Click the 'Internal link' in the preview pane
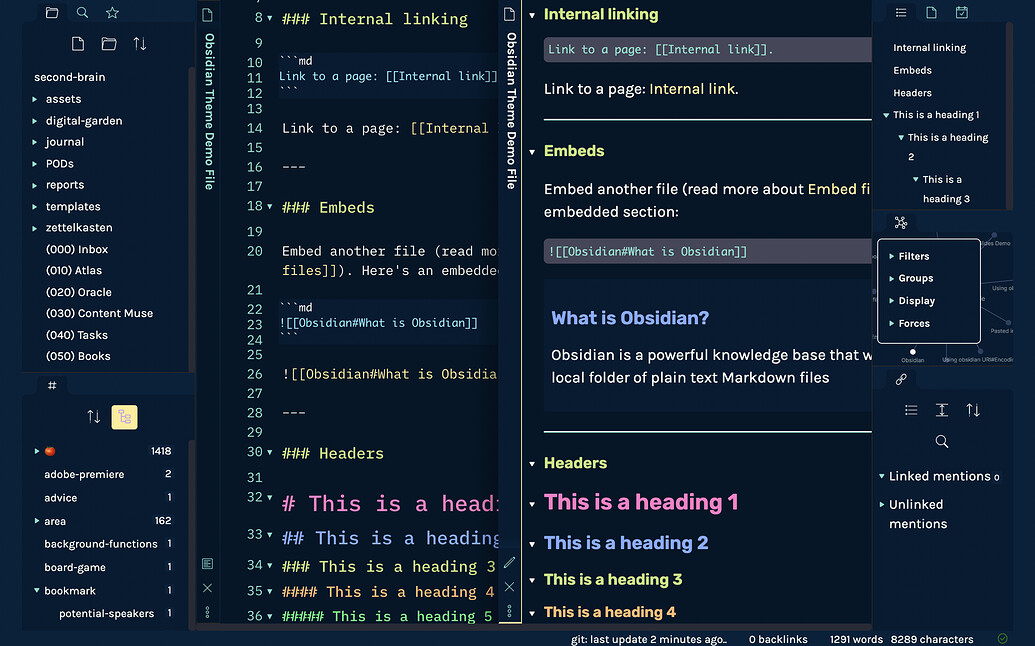 pos(692,88)
